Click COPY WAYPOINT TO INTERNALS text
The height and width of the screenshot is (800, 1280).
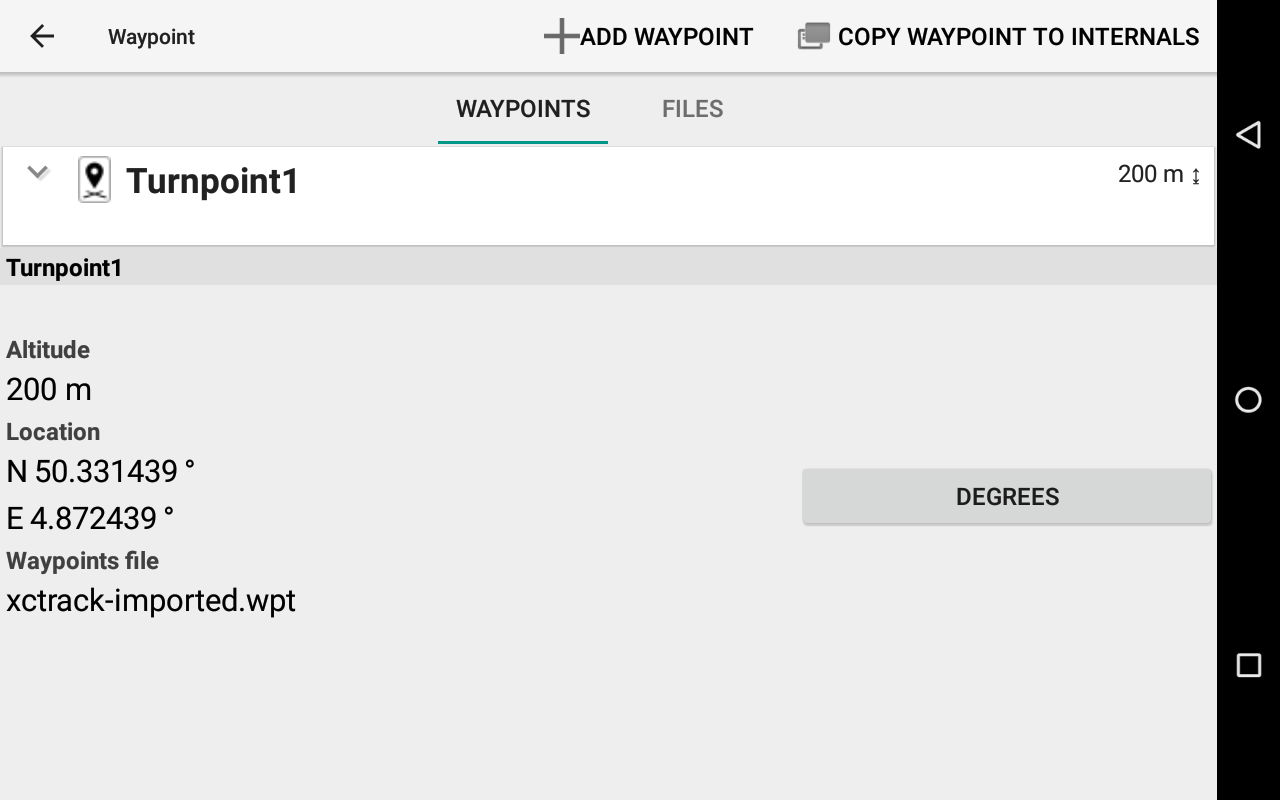(x=1018, y=37)
